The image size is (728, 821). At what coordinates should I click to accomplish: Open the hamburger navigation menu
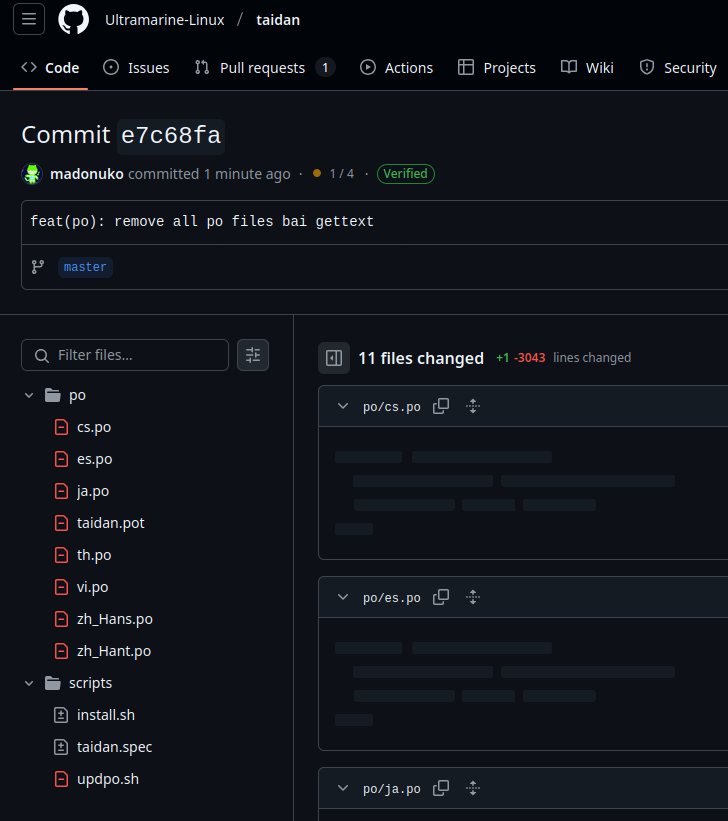[x=29, y=19]
